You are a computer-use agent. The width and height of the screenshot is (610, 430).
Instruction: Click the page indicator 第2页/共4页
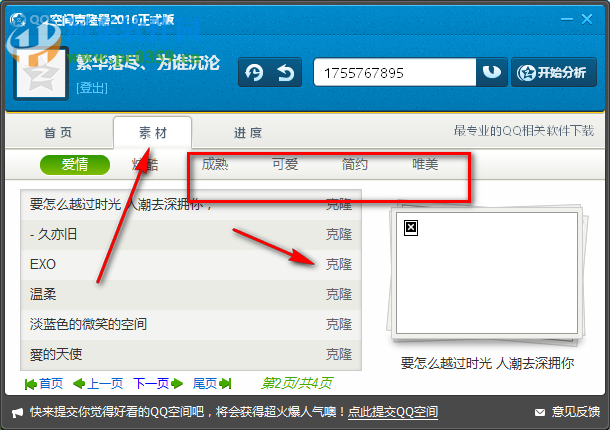(296, 384)
